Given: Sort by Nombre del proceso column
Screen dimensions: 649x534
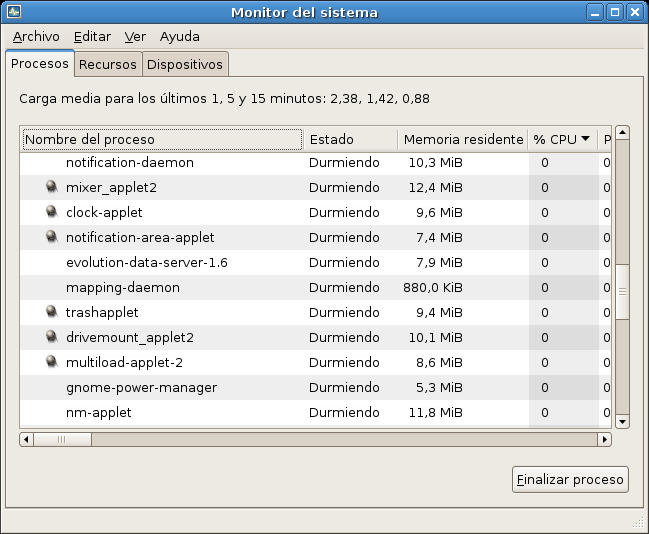Looking at the screenshot, I should pos(160,139).
